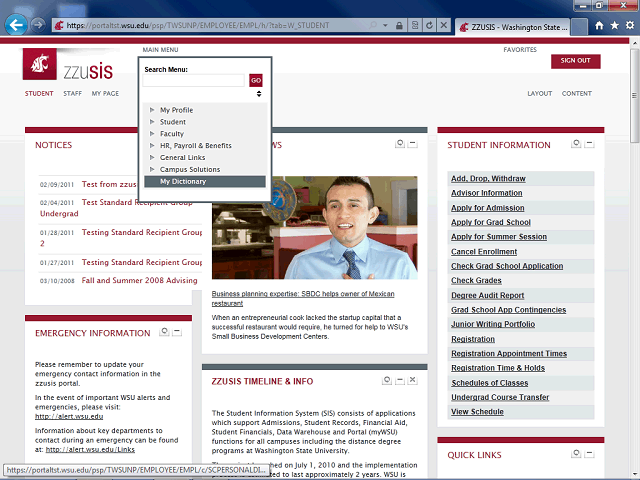Expand the Student menu folder

tap(152, 122)
